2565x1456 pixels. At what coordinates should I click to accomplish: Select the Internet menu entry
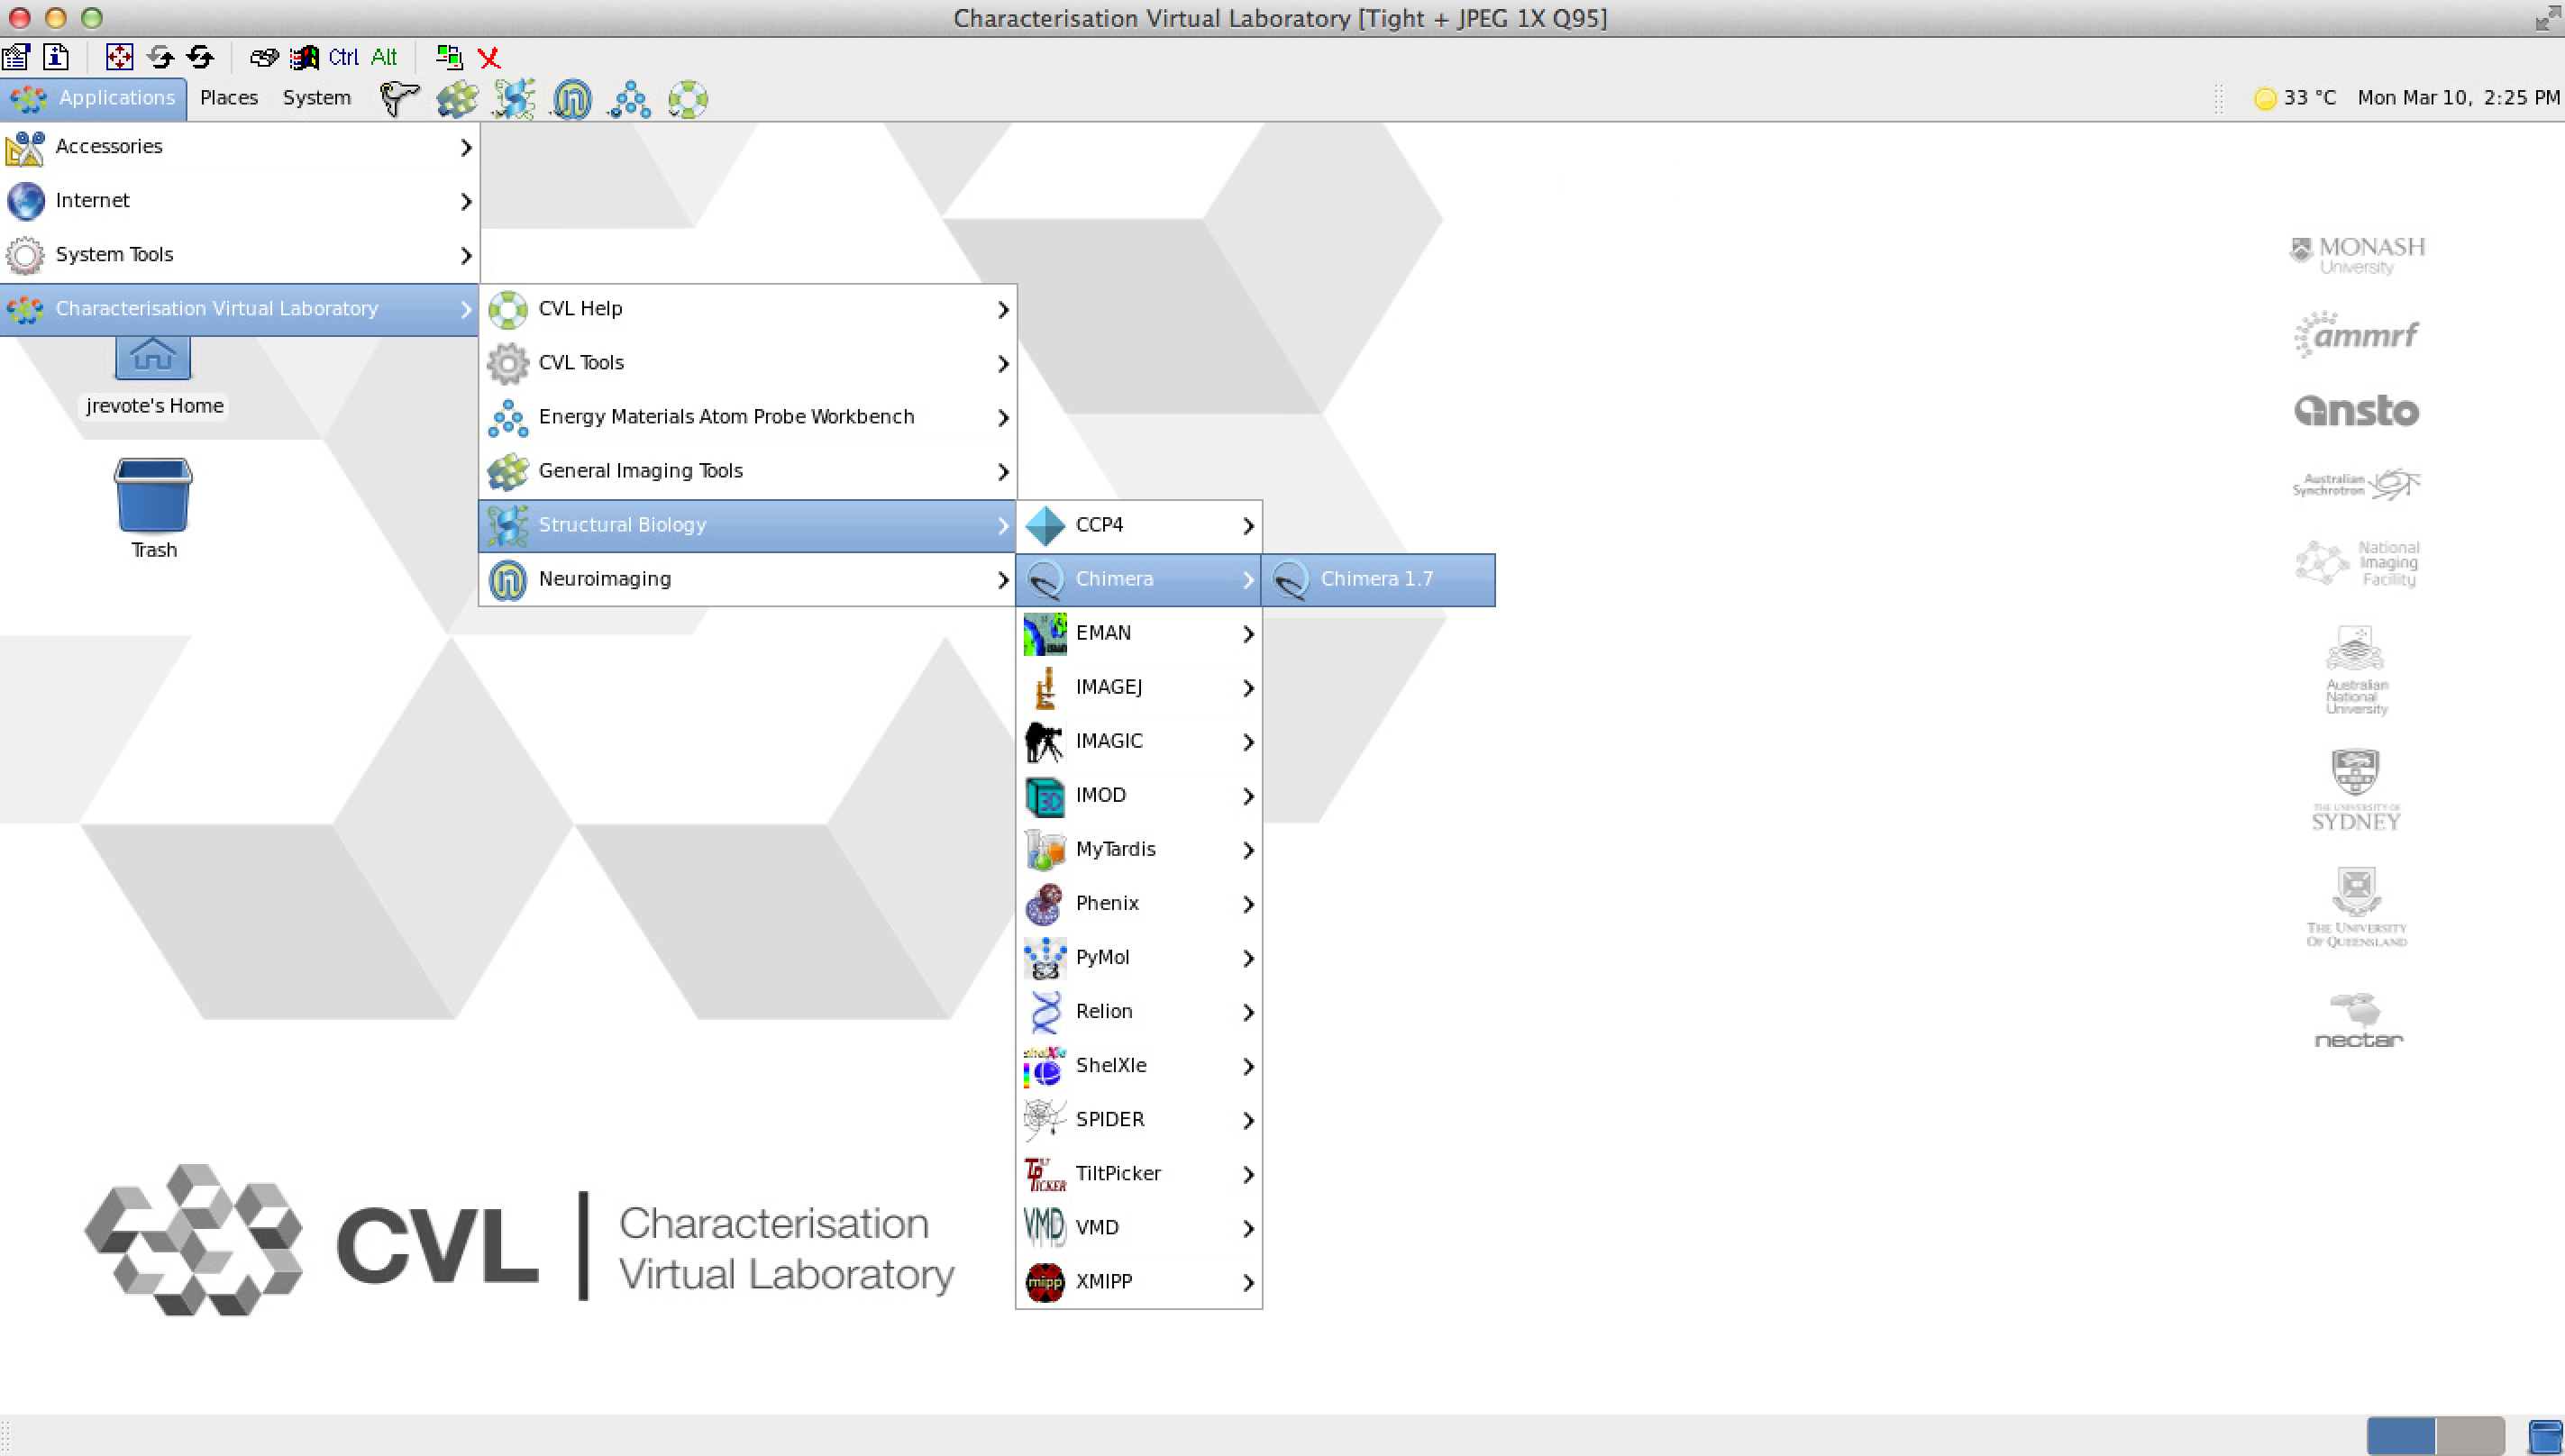click(240, 201)
